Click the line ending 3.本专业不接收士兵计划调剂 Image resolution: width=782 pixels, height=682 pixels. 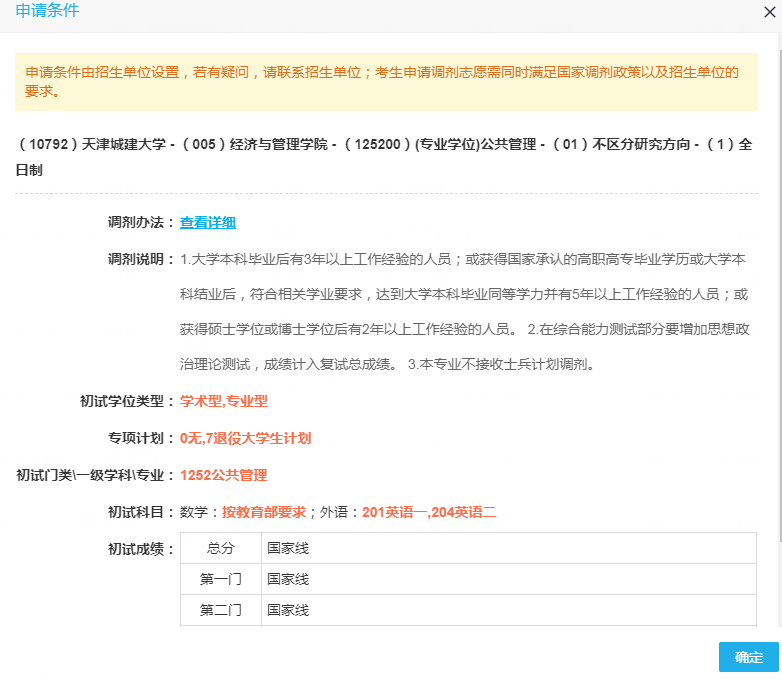pos(388,364)
